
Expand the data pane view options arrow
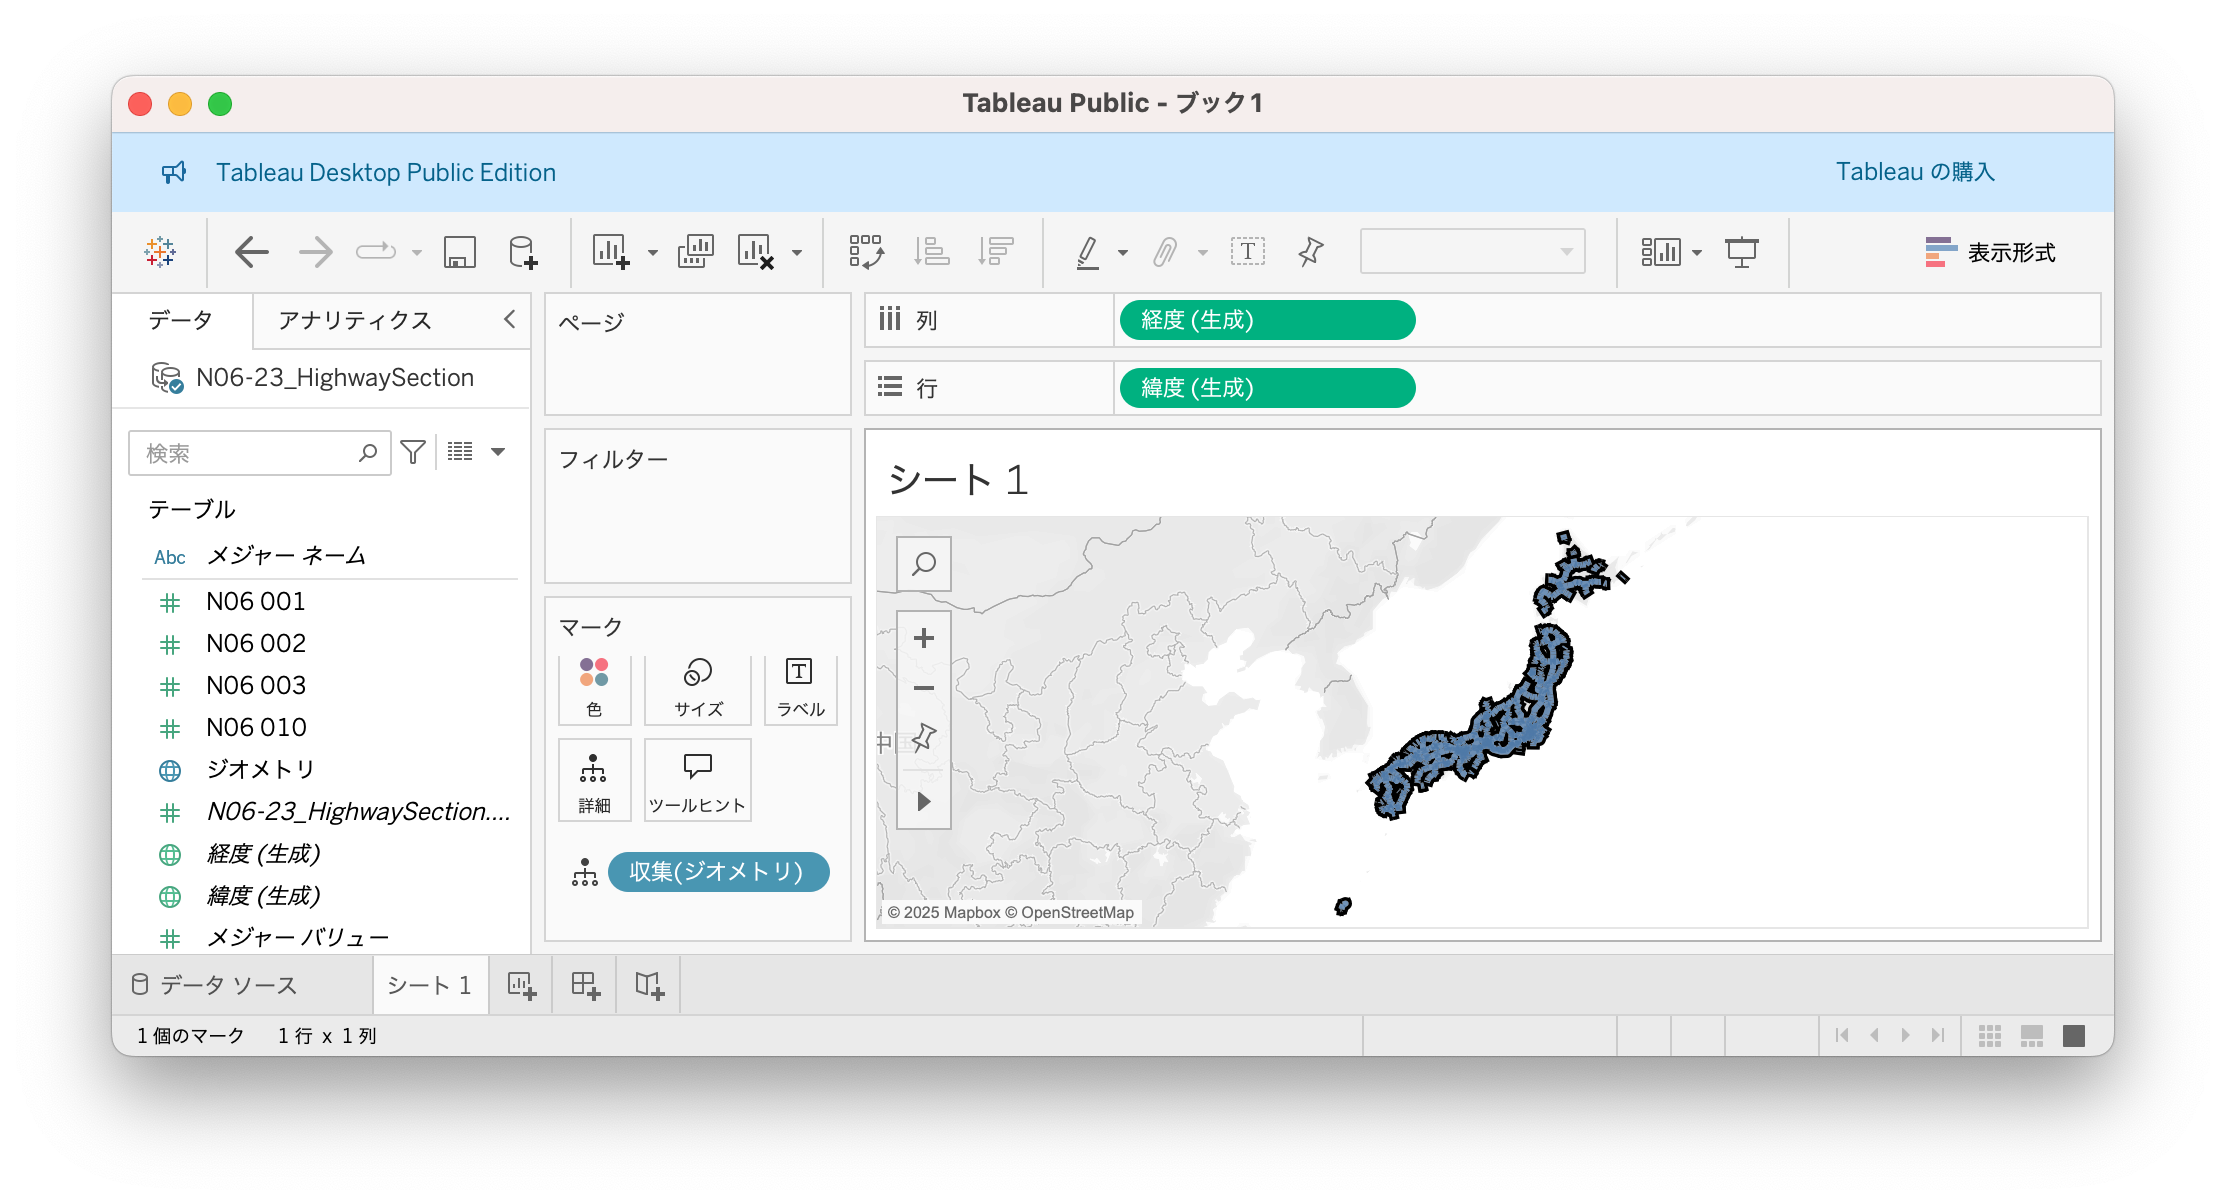[x=498, y=452]
